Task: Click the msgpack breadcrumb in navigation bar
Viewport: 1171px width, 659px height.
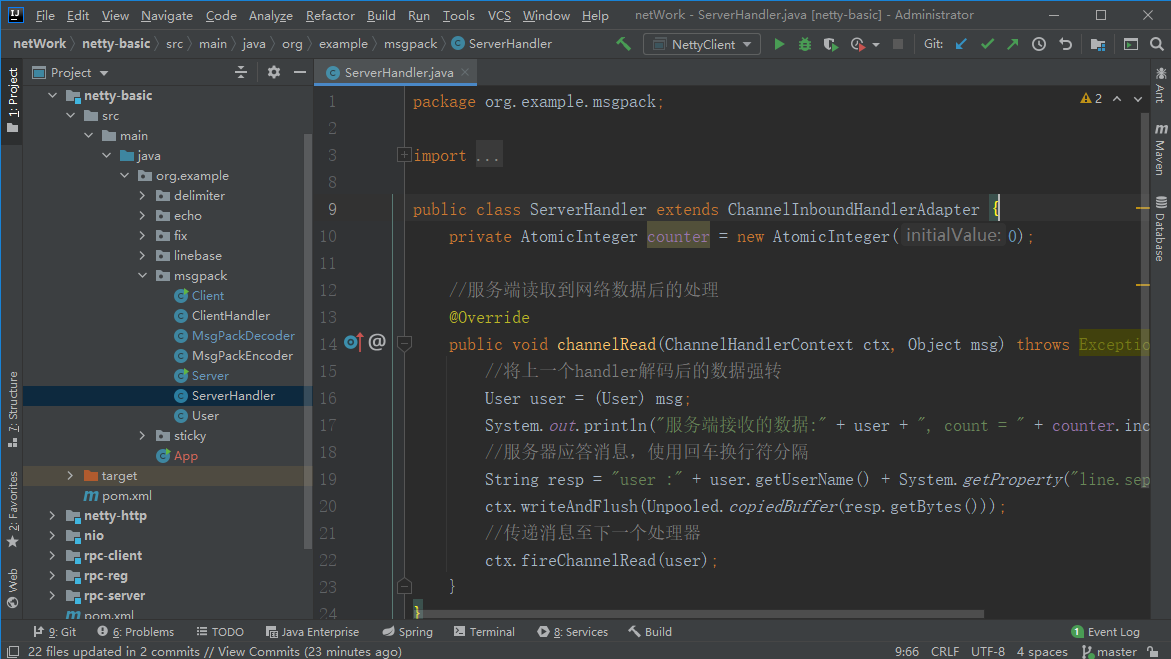Action: [x=410, y=44]
